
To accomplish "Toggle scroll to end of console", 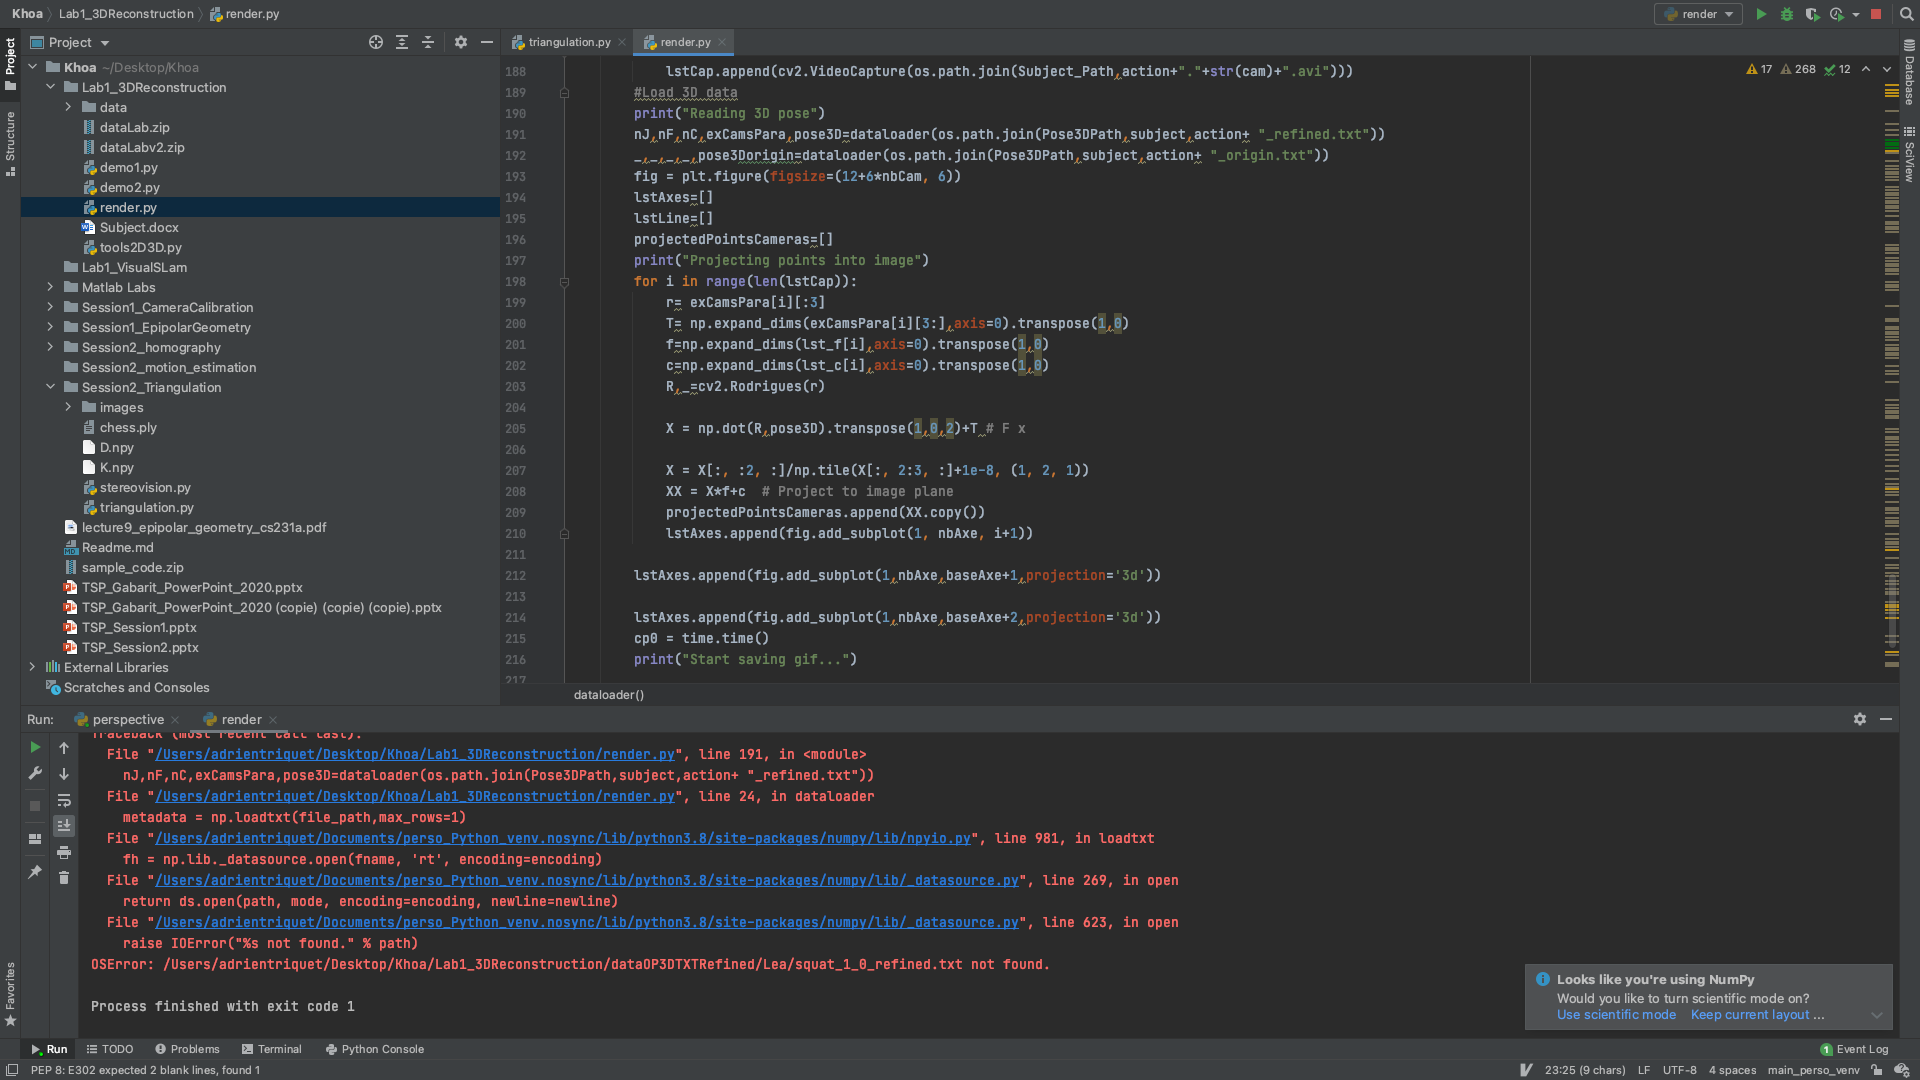I will [64, 826].
